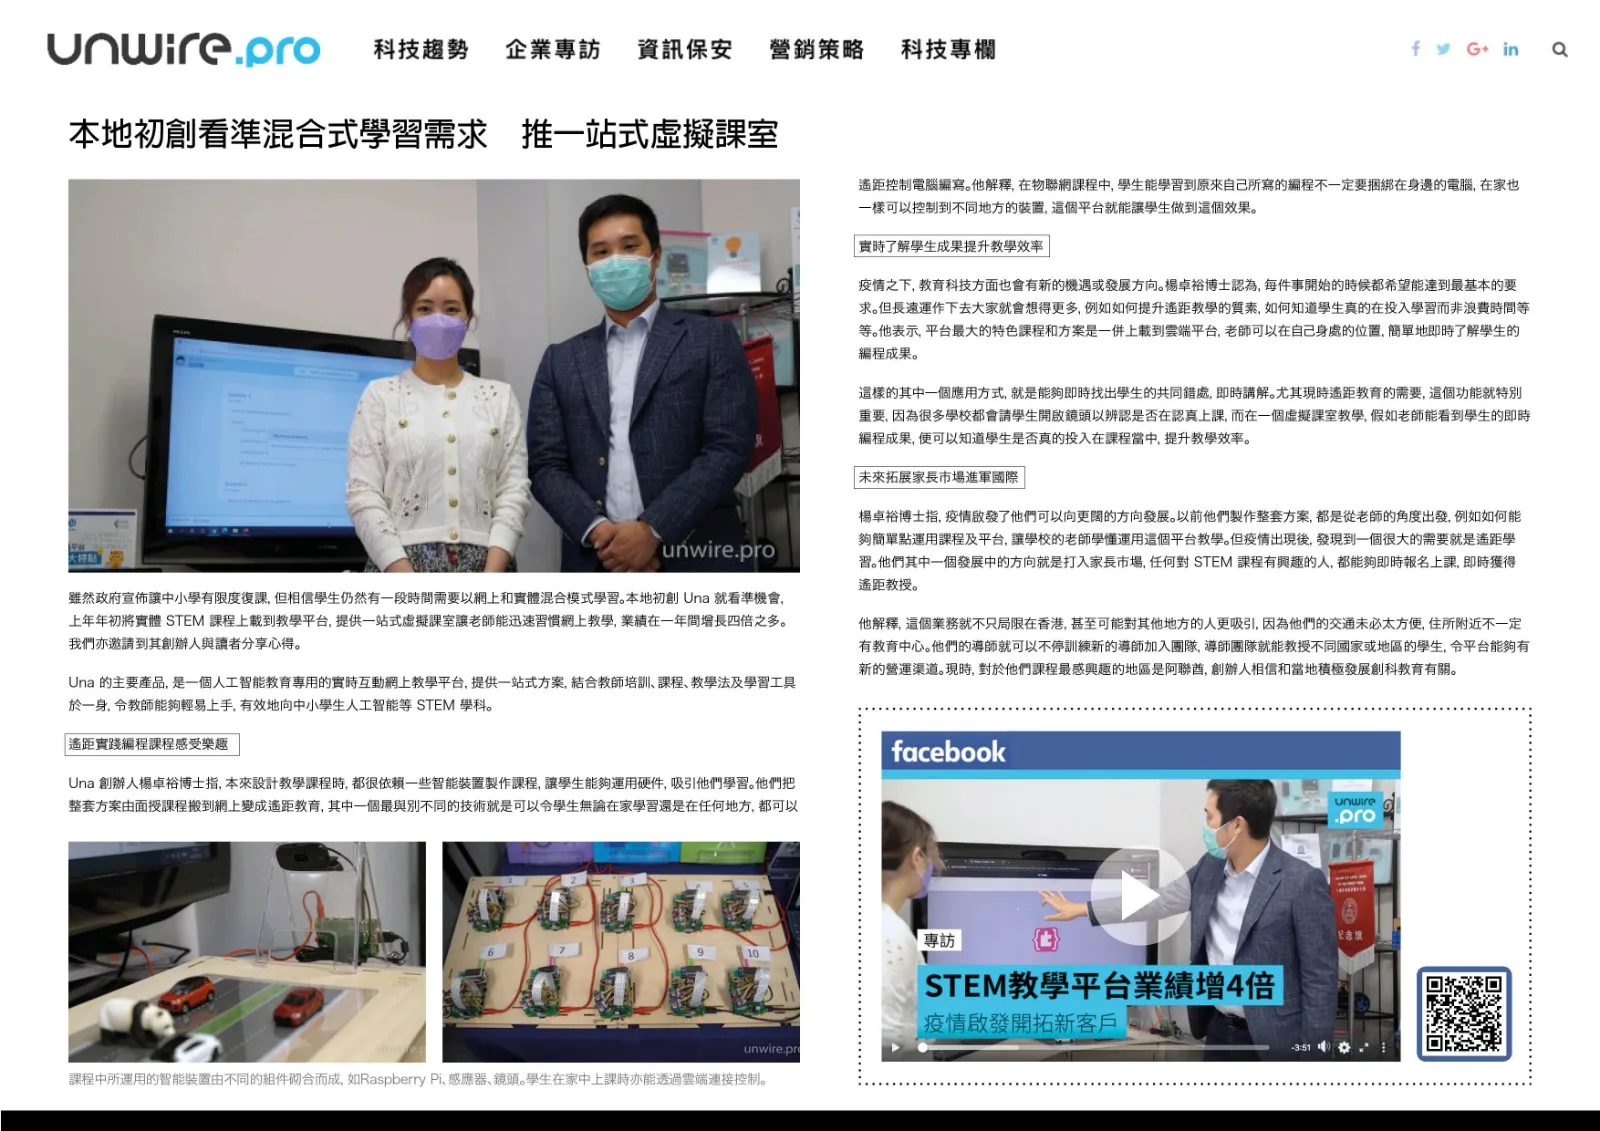This screenshot has height=1131, width=1600.
Task: Click the facebook logo banner above the video
Action: [1140, 753]
